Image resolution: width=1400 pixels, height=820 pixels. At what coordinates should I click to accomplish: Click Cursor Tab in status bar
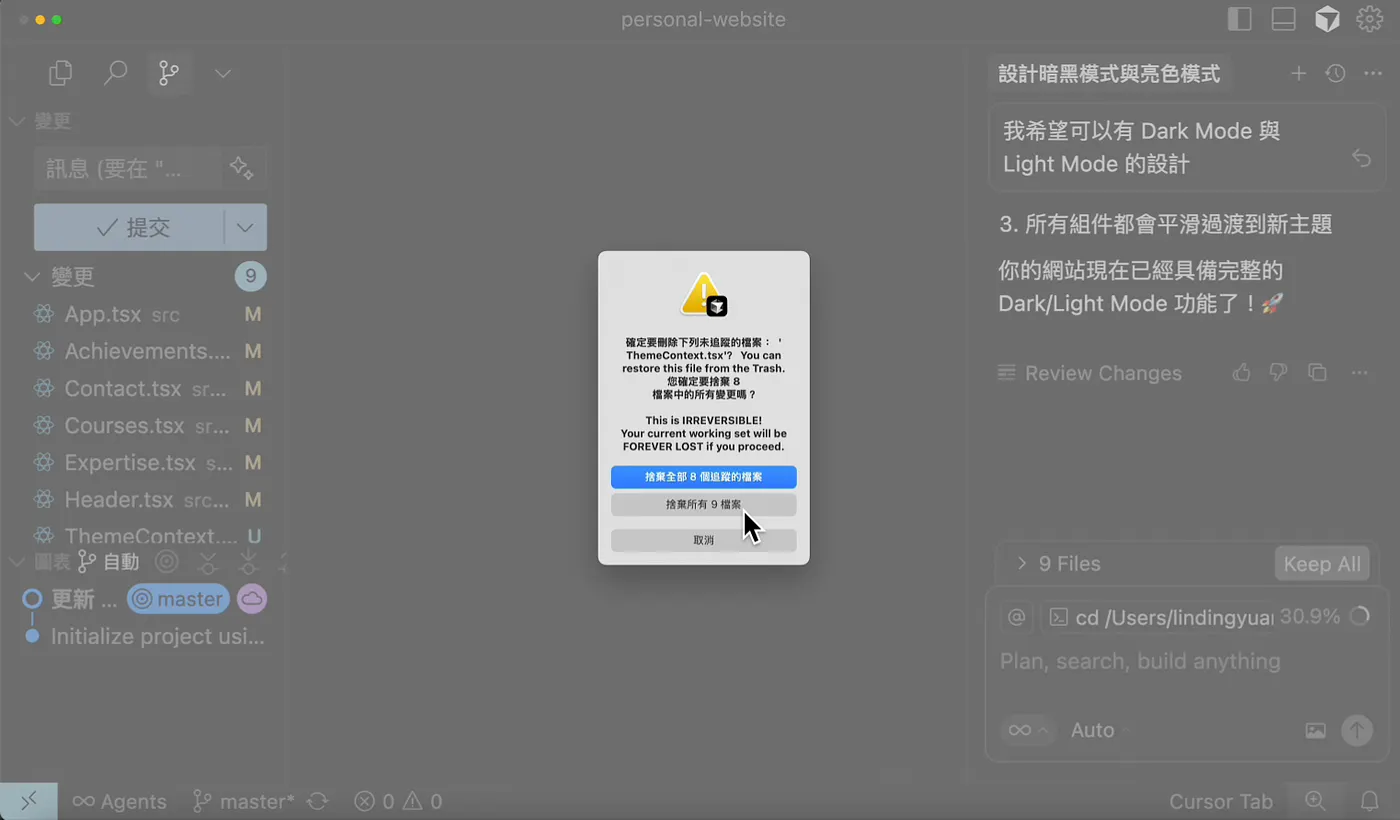click(x=1221, y=801)
